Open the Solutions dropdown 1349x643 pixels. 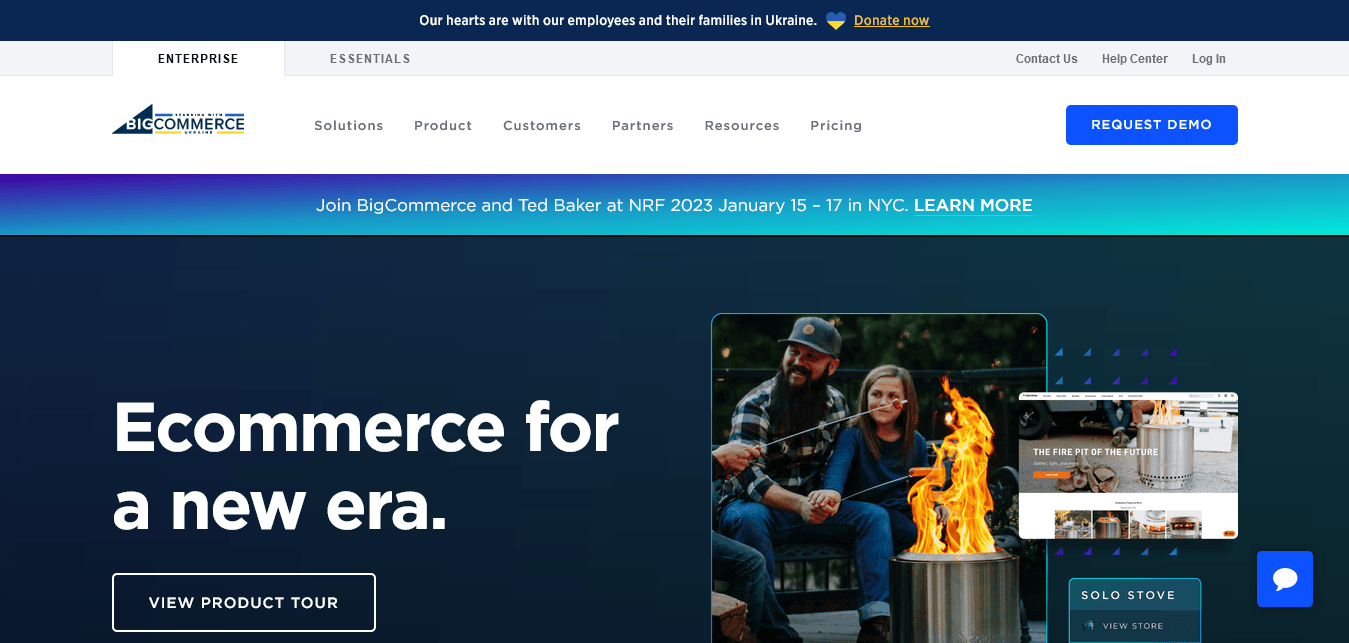[348, 125]
